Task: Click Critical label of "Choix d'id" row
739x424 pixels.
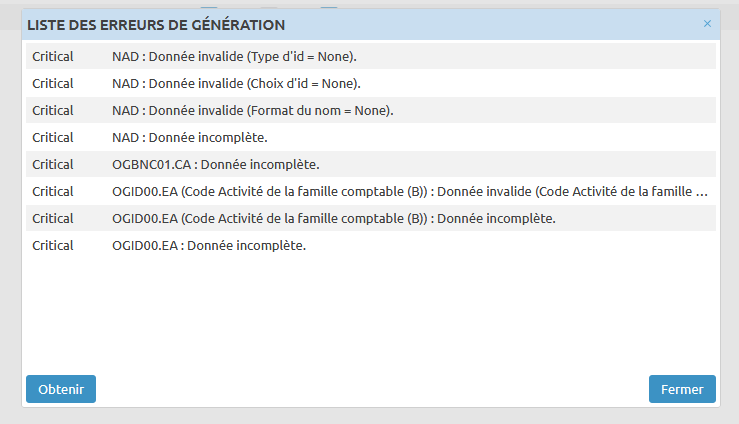Action: tap(53, 83)
